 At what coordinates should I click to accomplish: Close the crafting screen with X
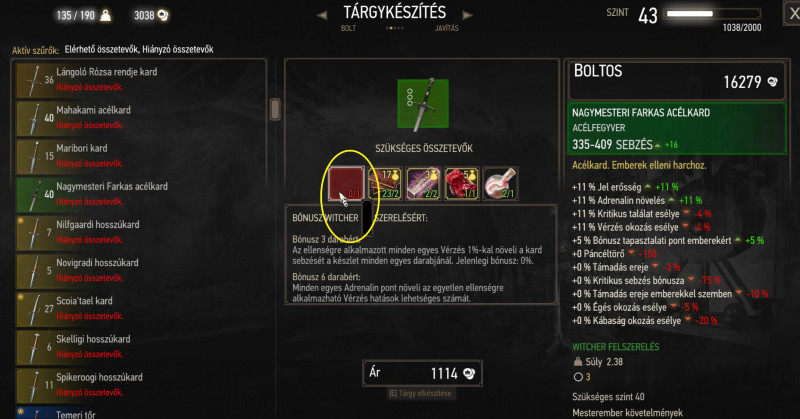click(x=793, y=14)
